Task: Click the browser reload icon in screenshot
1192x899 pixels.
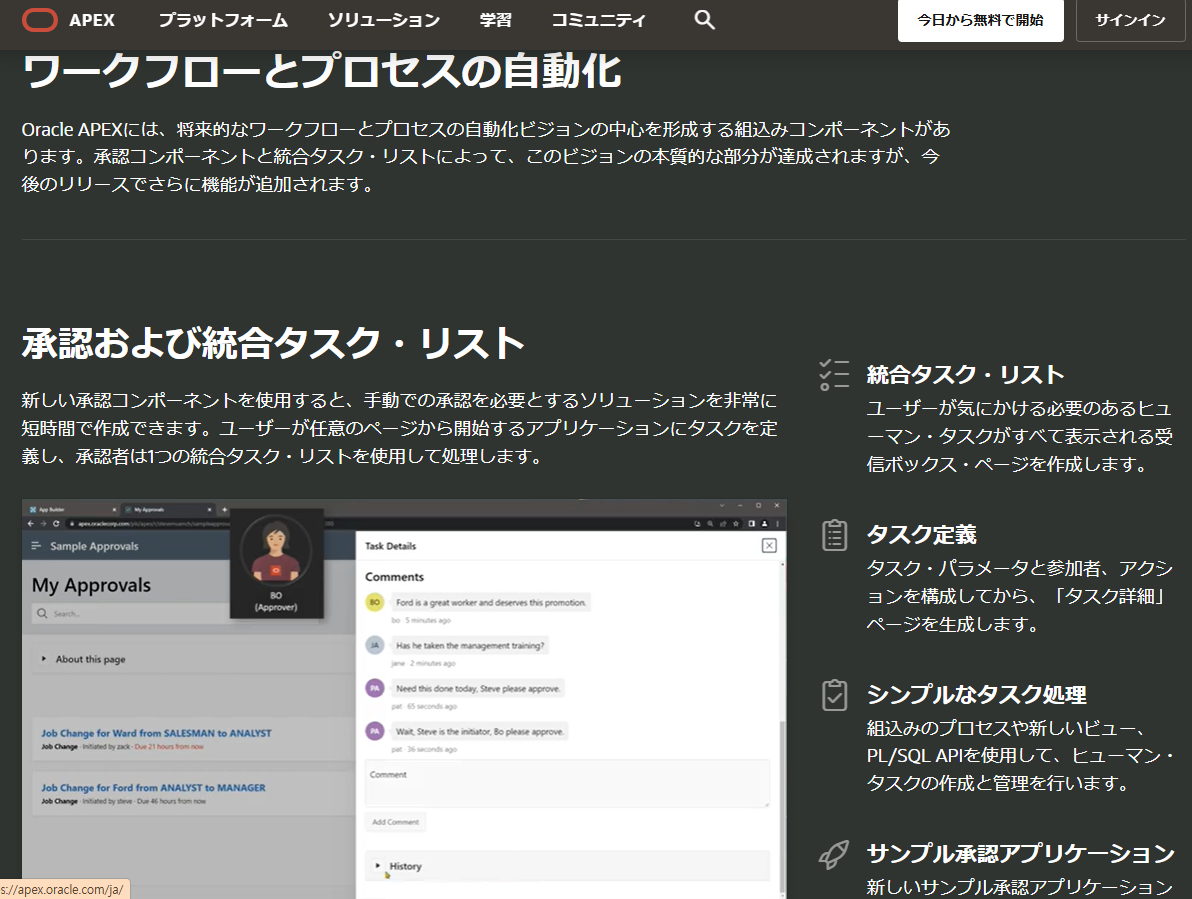Action: tap(55, 523)
